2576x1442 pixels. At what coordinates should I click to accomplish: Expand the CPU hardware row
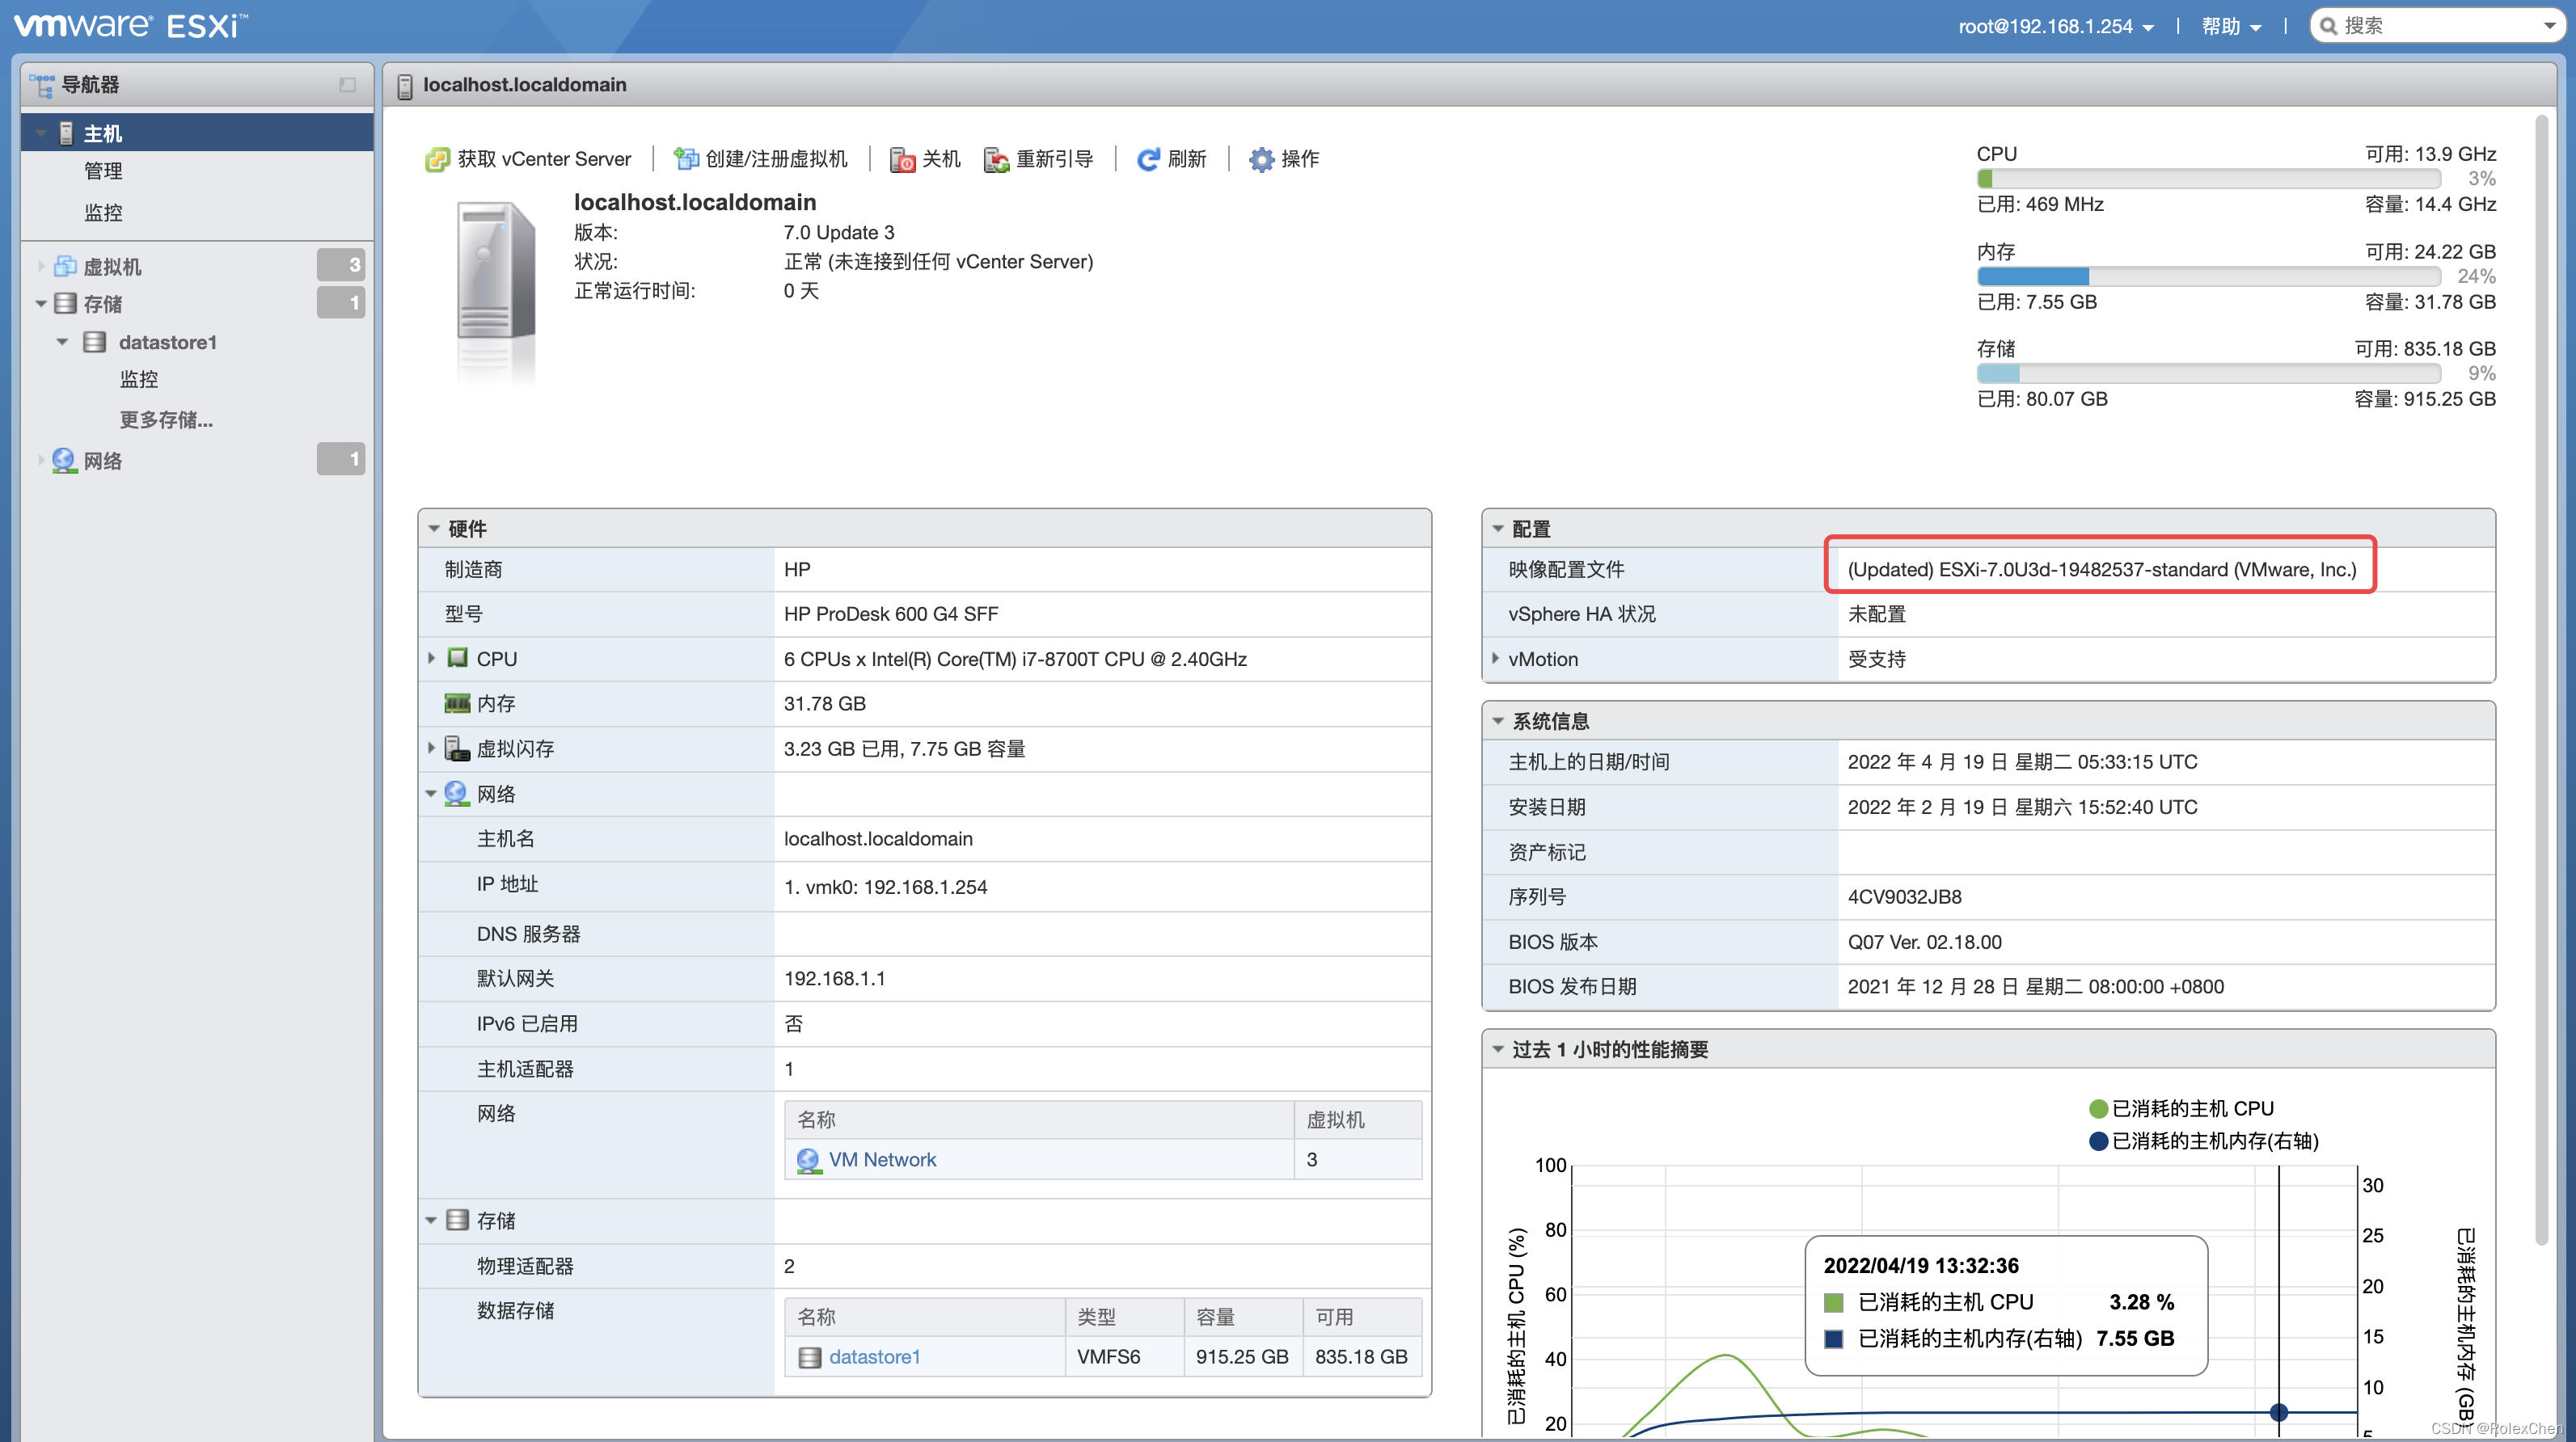(432, 658)
